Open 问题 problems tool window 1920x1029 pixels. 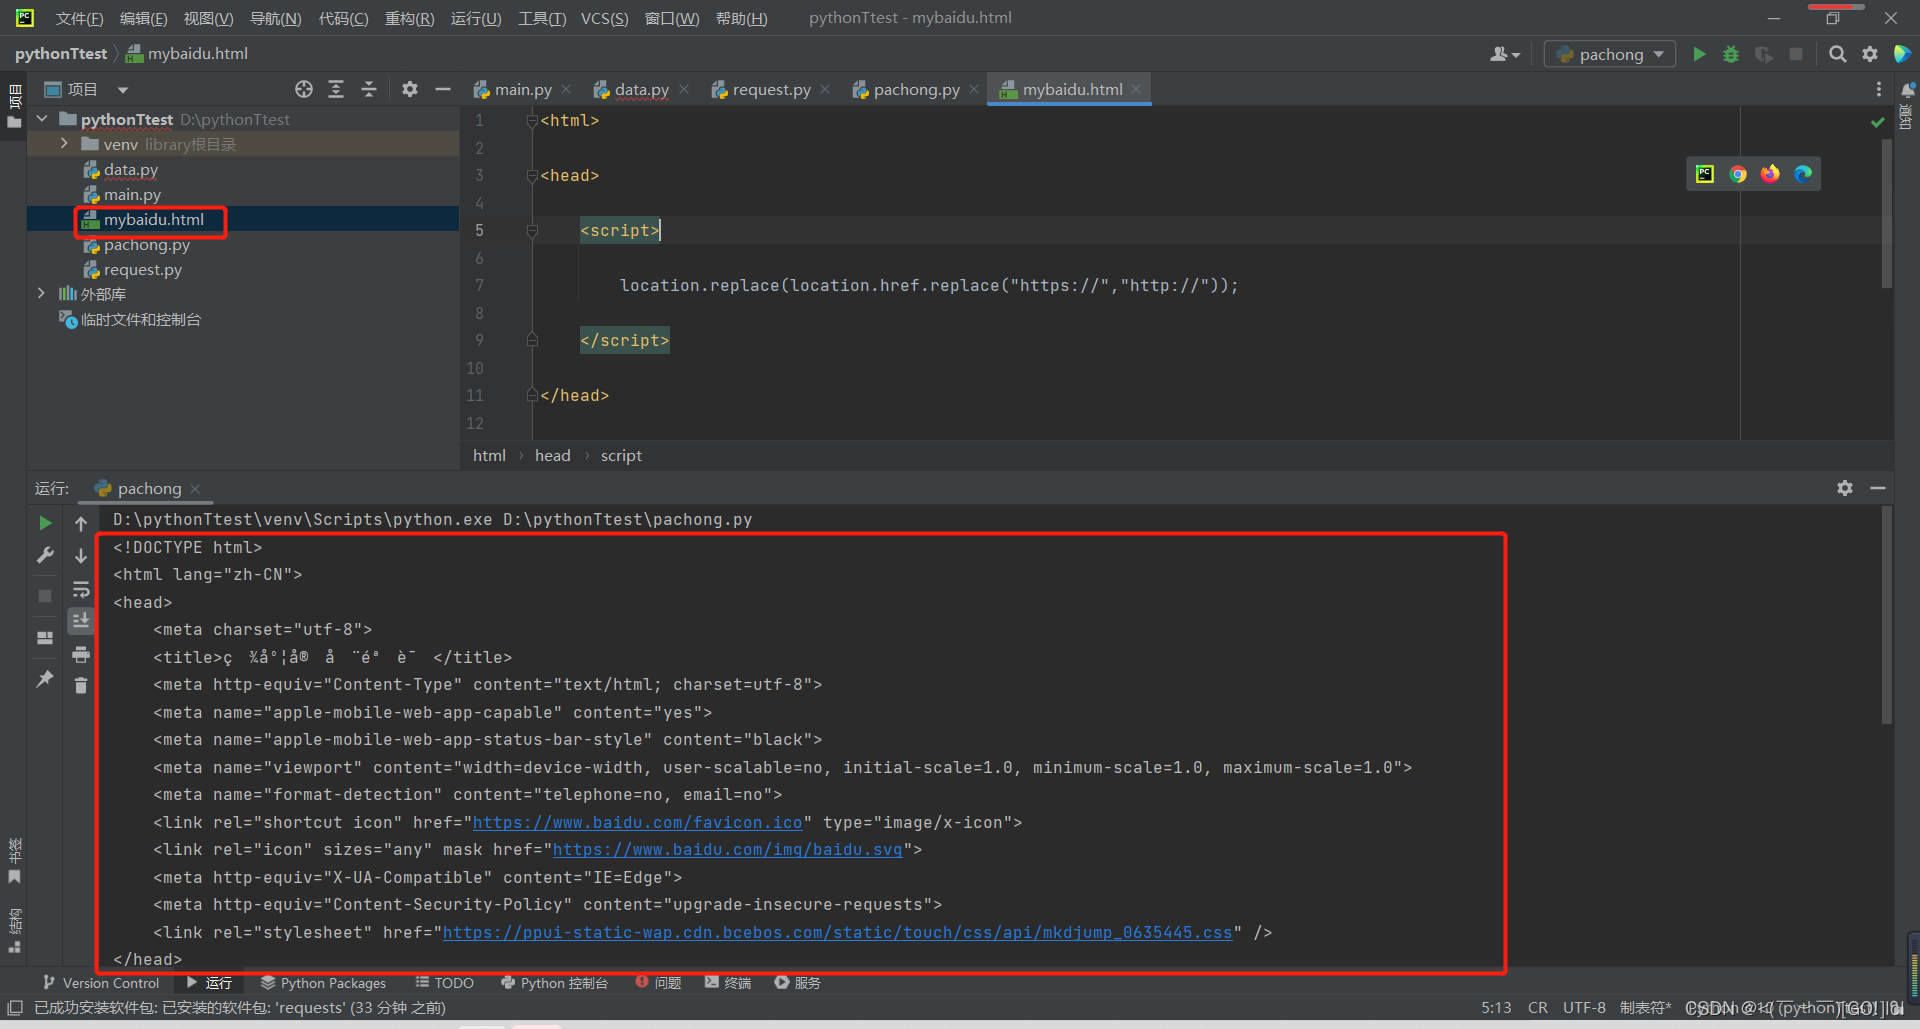[659, 983]
